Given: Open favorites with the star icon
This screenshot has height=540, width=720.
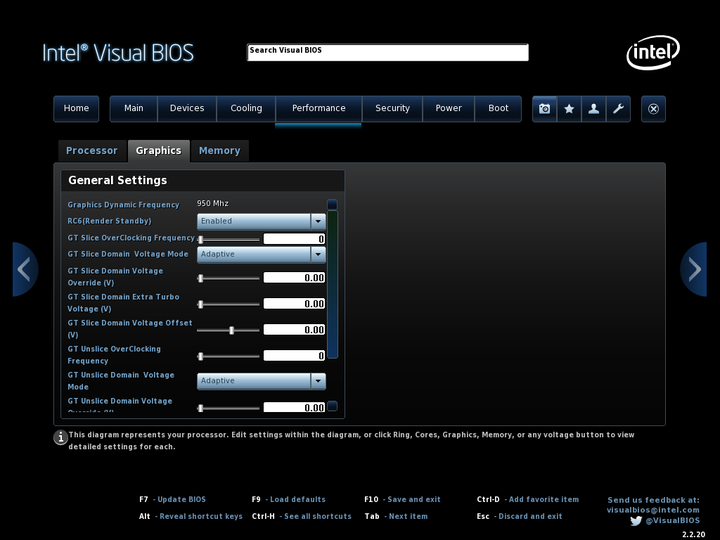Looking at the screenshot, I should point(569,109).
